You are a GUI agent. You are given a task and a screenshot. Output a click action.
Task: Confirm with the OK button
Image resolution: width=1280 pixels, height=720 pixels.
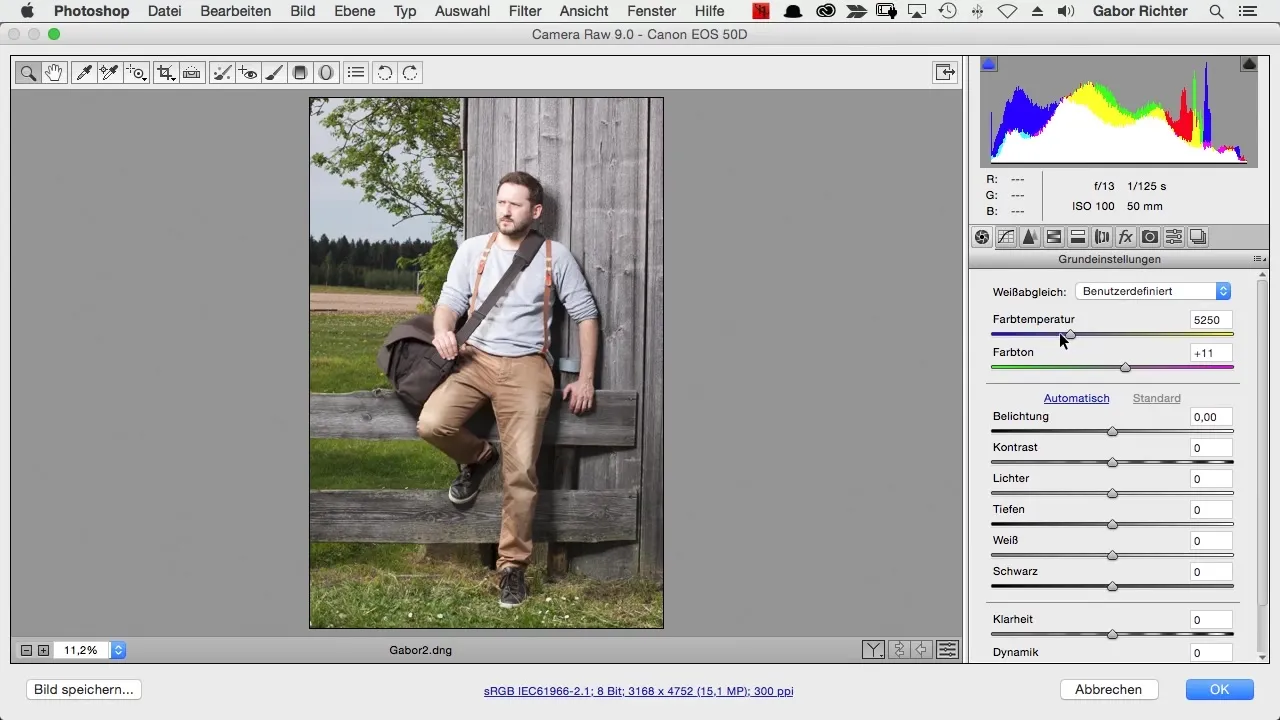coord(1219,689)
